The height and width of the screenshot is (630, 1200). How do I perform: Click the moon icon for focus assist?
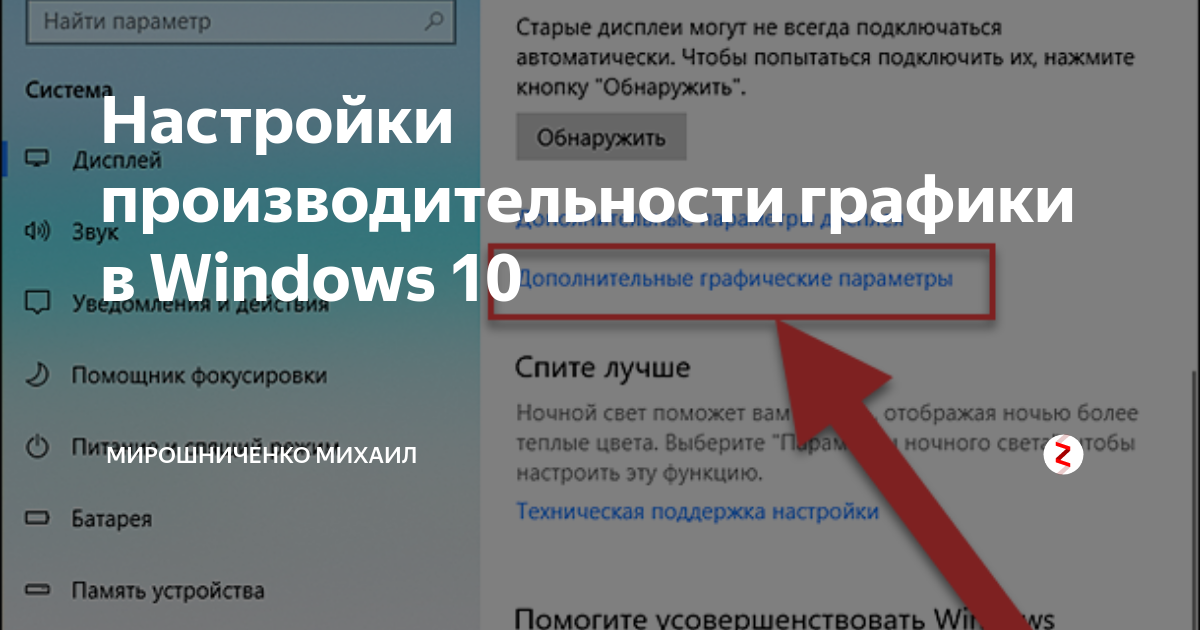37,374
